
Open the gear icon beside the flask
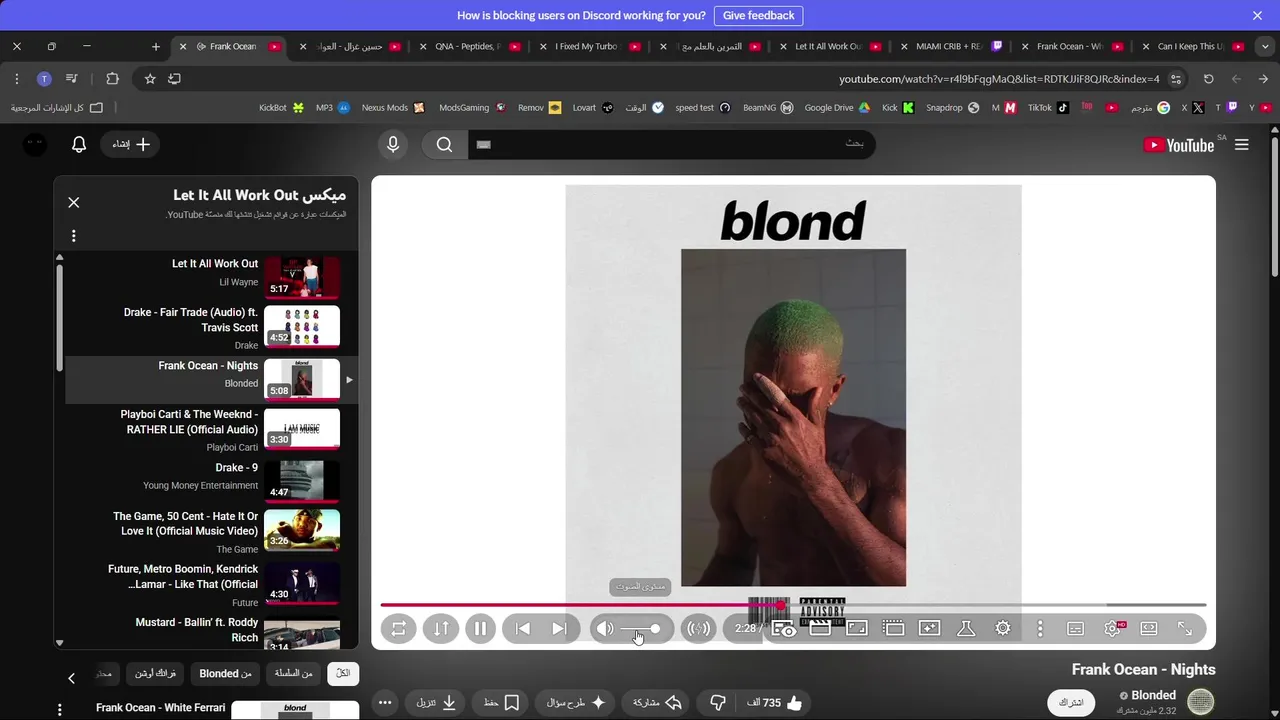1003,629
